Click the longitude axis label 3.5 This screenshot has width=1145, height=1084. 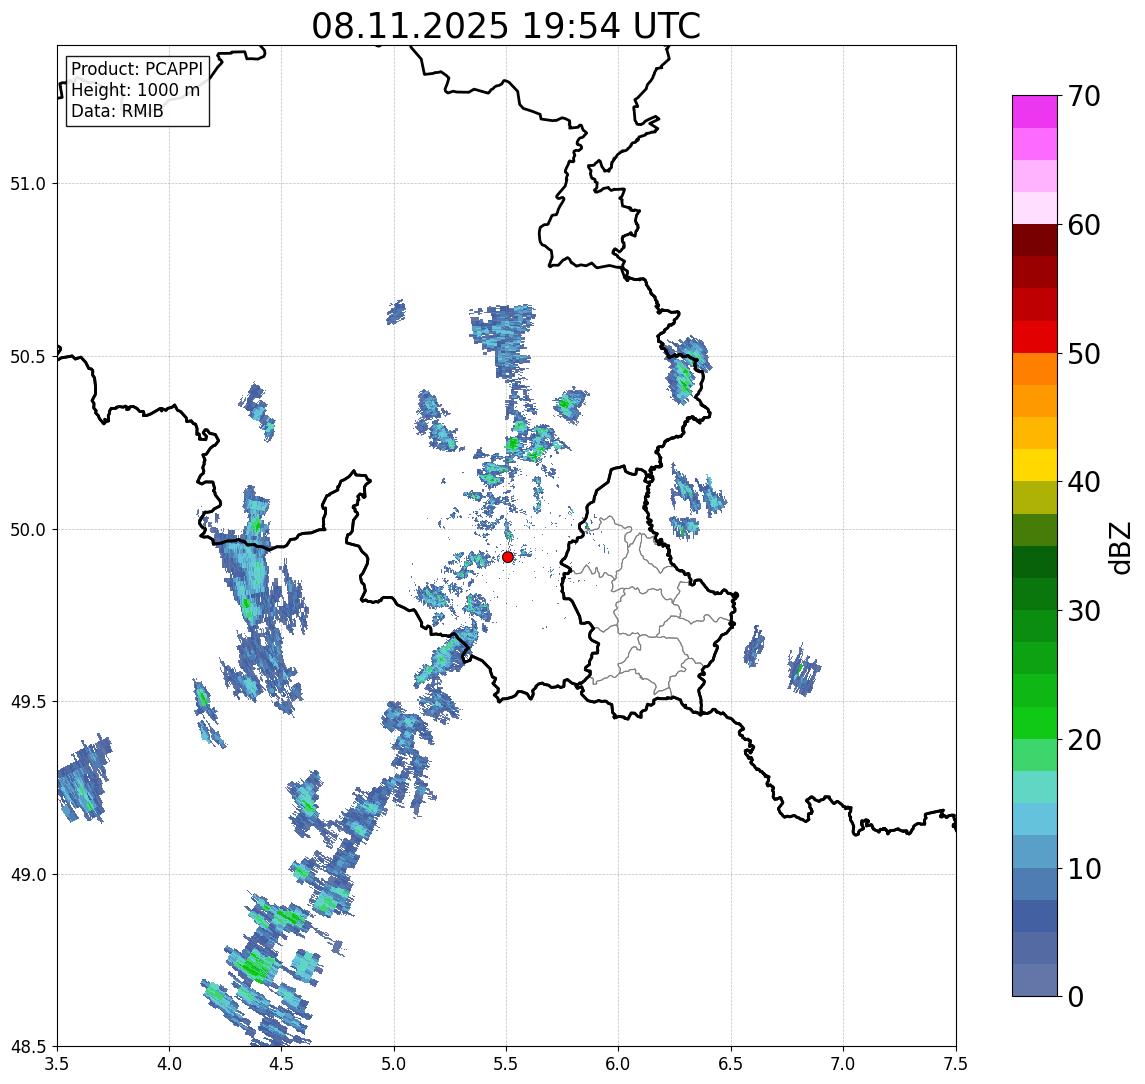pyautogui.click(x=57, y=1064)
